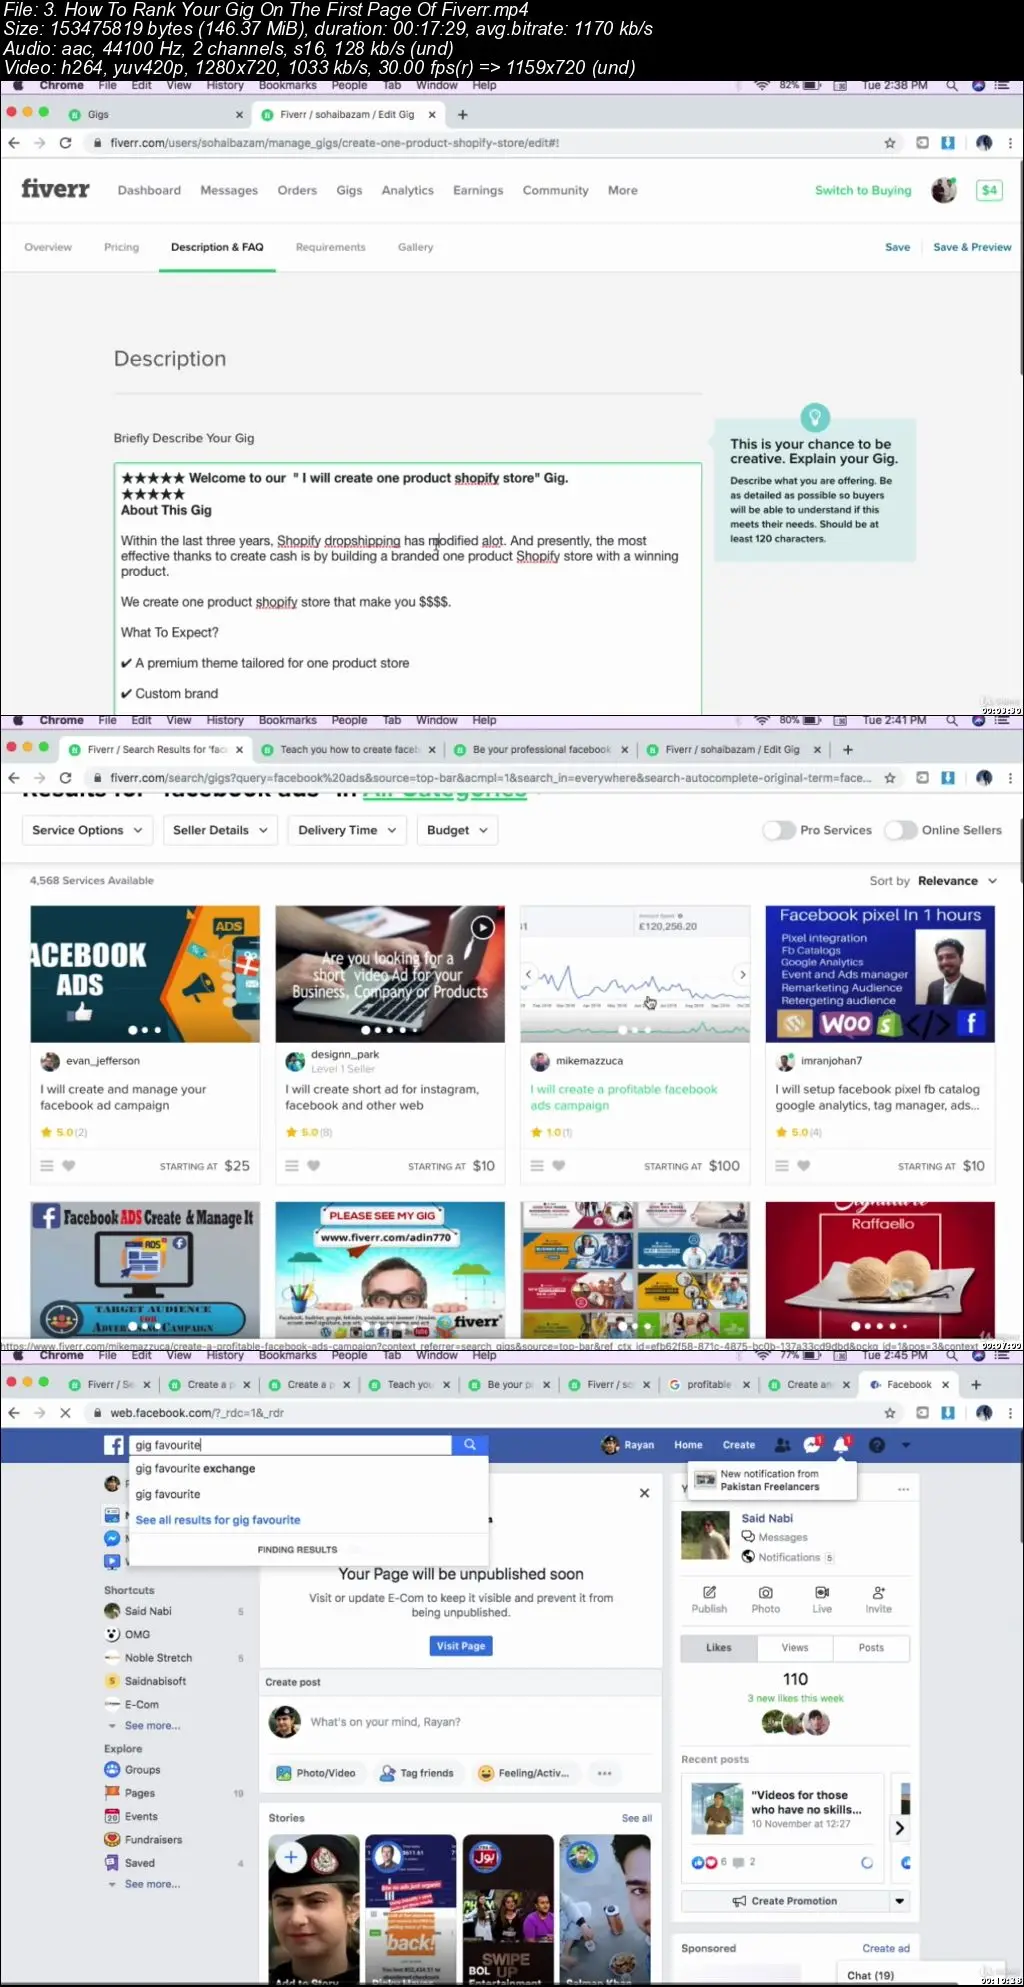Click the Fiverr logo in the Edit Gig window
The height and width of the screenshot is (1987, 1024).
coord(55,189)
